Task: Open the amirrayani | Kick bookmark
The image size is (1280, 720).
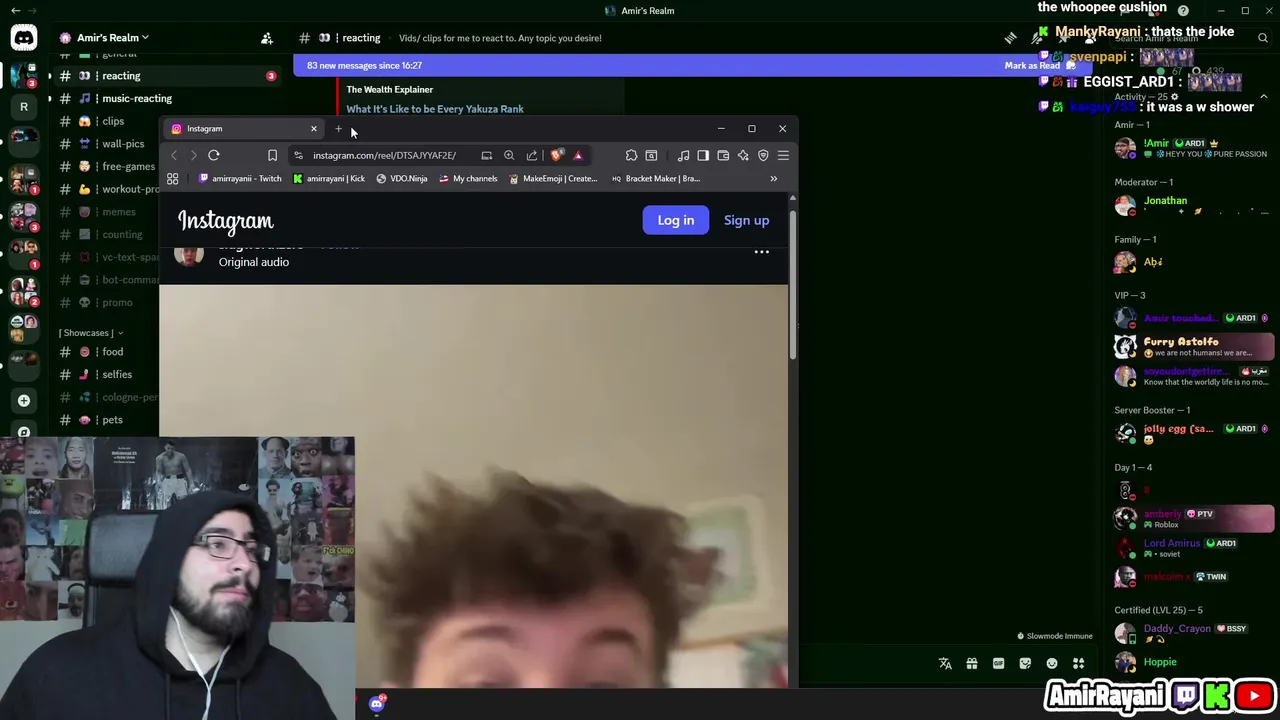Action: point(329,178)
